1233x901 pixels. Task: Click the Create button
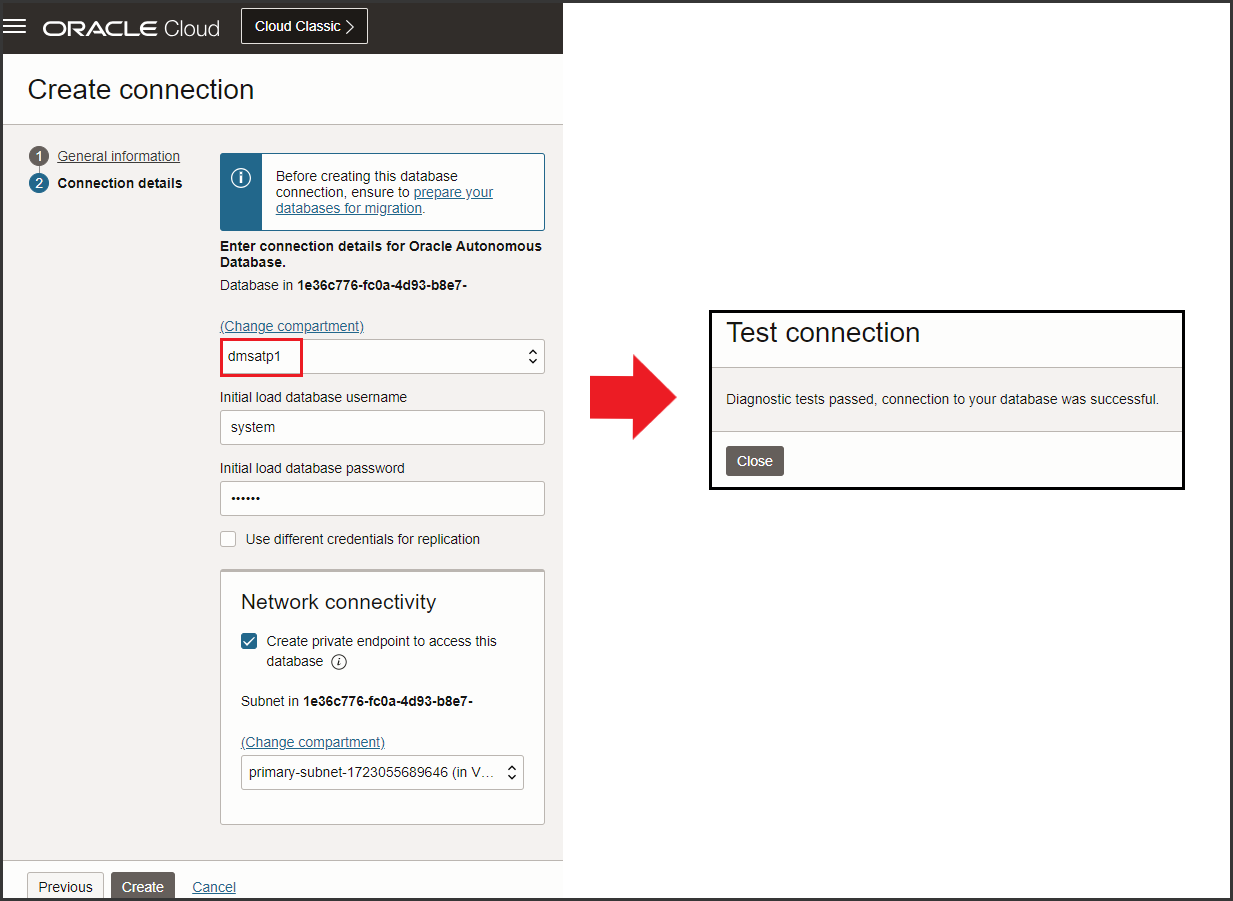tap(142, 886)
